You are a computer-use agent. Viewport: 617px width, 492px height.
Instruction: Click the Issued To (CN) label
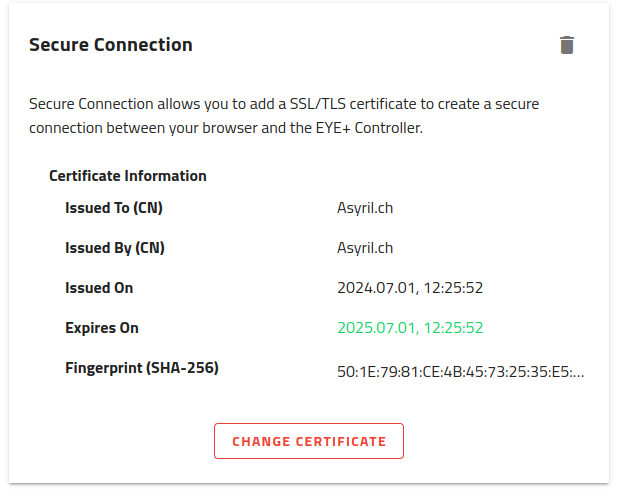pos(113,208)
